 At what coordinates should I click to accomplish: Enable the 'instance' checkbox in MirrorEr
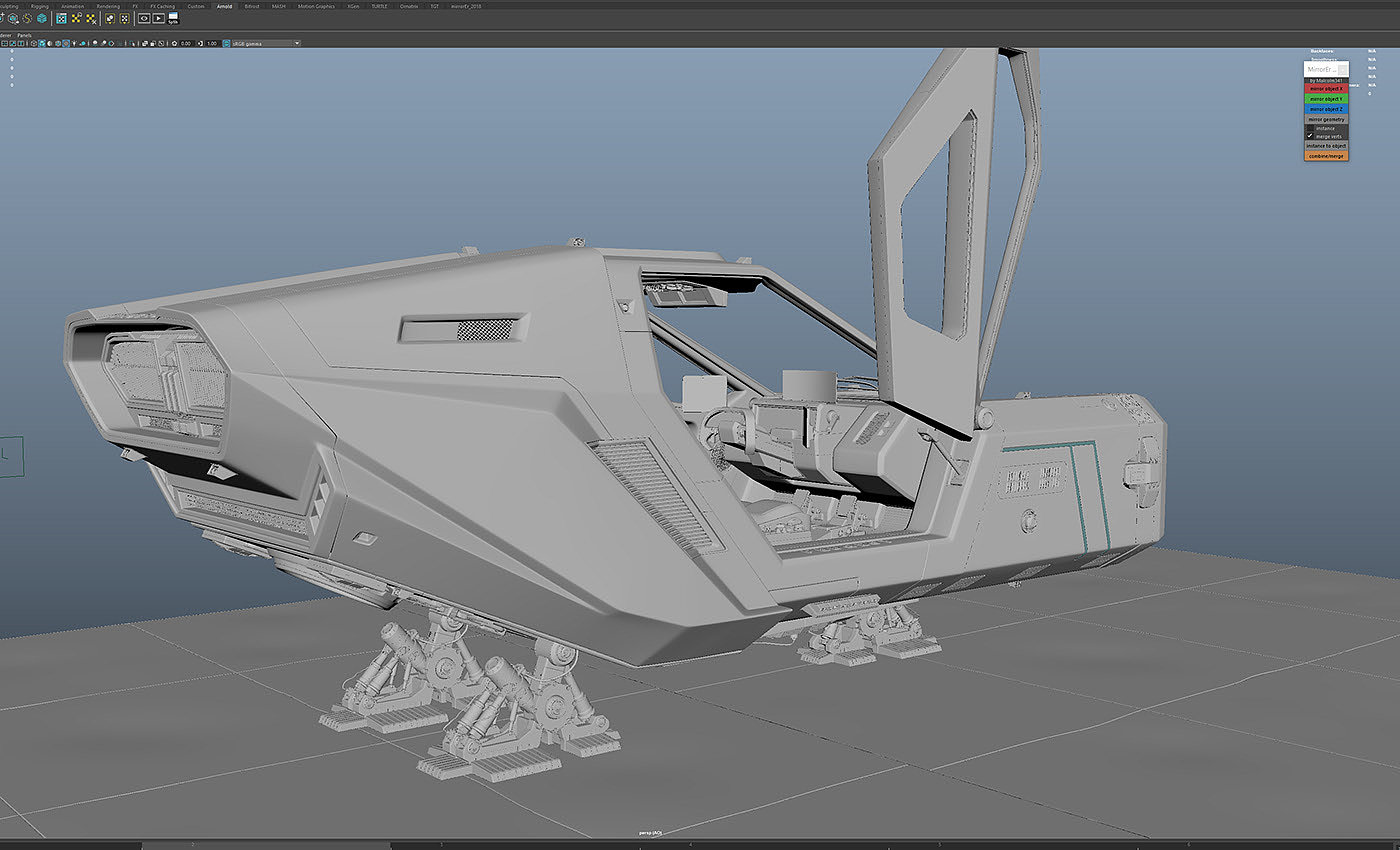(1309, 128)
